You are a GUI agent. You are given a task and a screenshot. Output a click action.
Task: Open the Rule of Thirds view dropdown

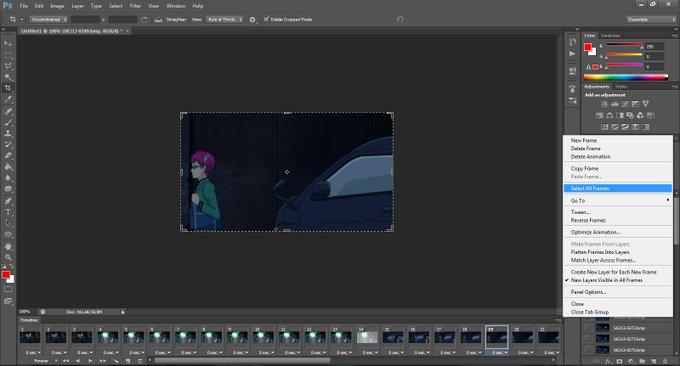click(x=224, y=20)
